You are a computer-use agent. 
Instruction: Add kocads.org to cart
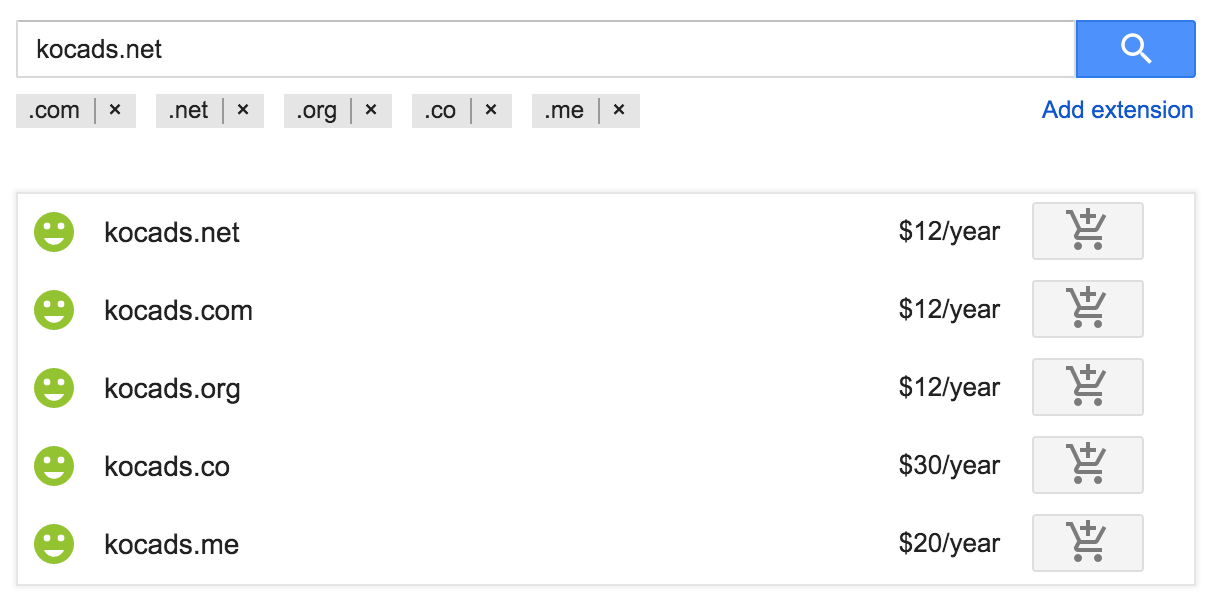pos(1087,387)
